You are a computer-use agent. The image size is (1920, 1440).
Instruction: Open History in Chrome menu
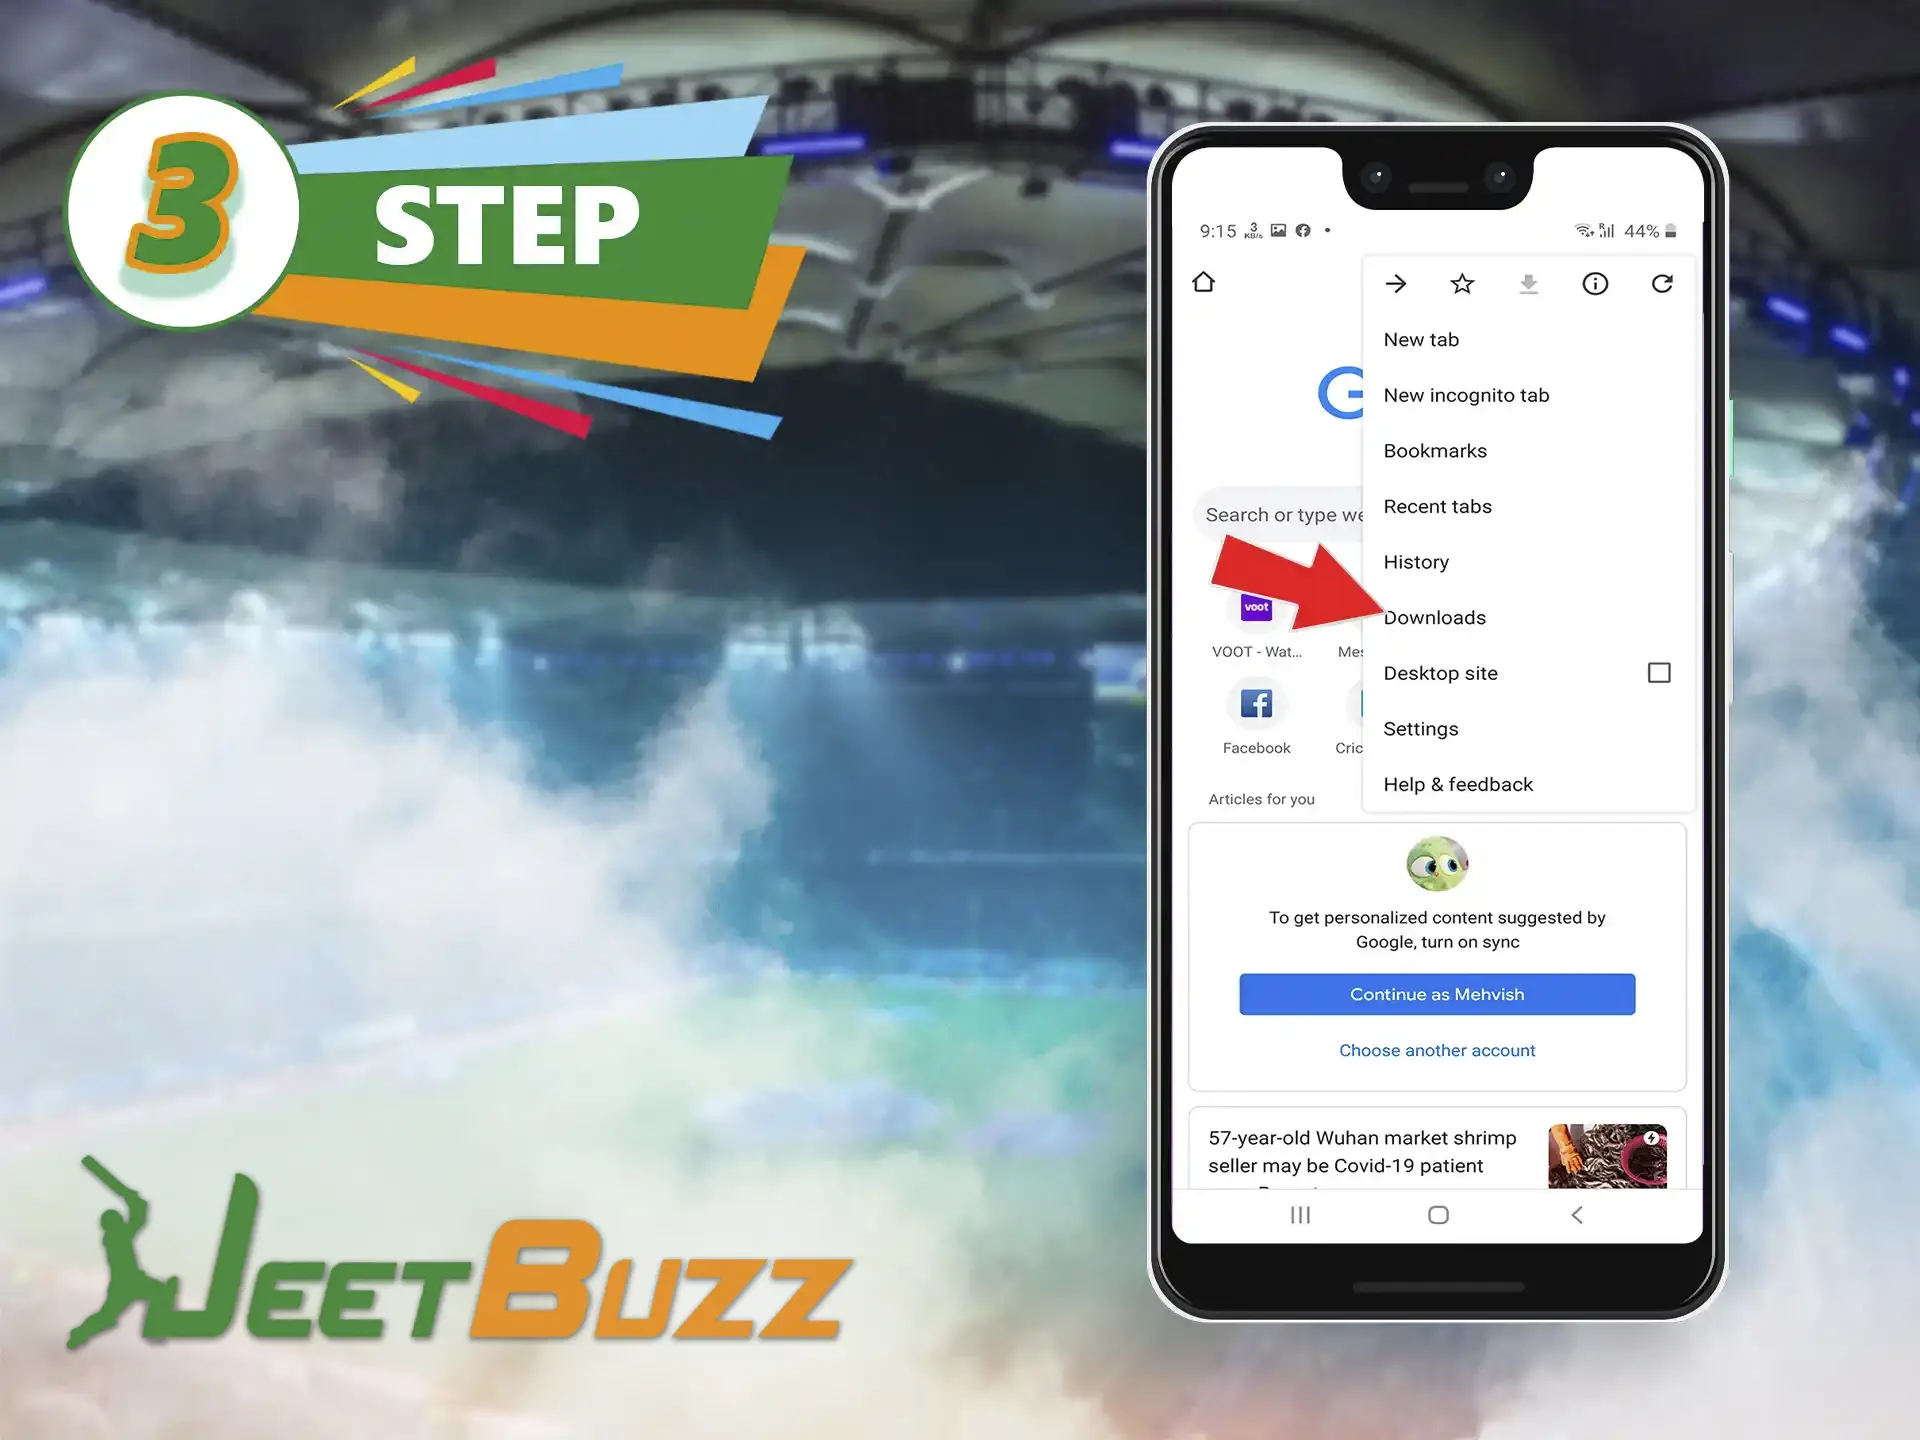(1417, 561)
